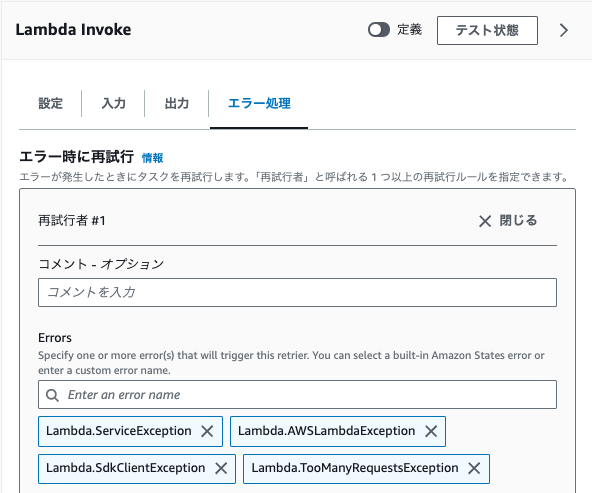The image size is (592, 493).
Task: Collapse the panel with the right chevron
Action: point(564,30)
